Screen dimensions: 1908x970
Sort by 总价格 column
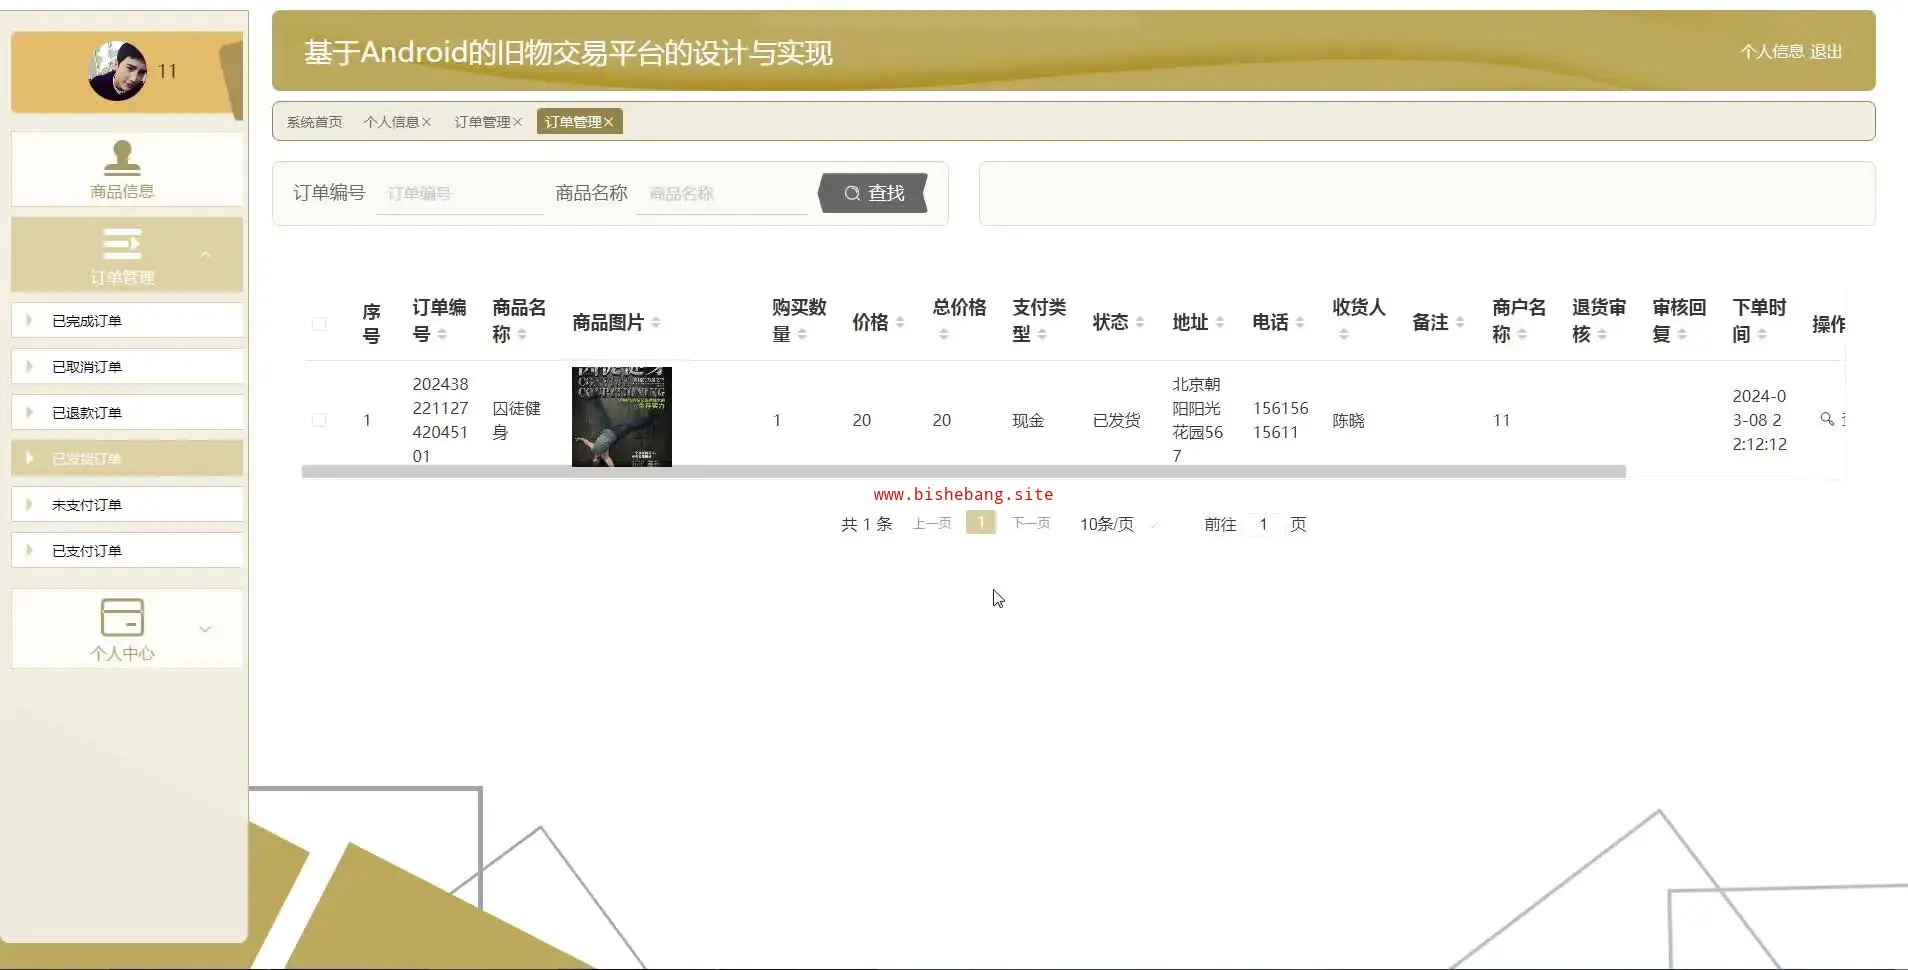pos(944,334)
